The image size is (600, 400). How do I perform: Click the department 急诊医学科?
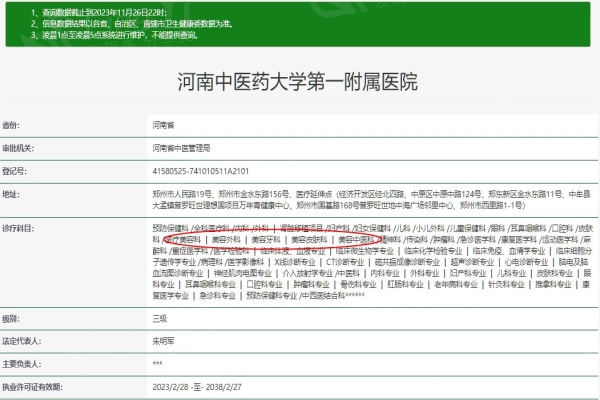[x=478, y=240]
